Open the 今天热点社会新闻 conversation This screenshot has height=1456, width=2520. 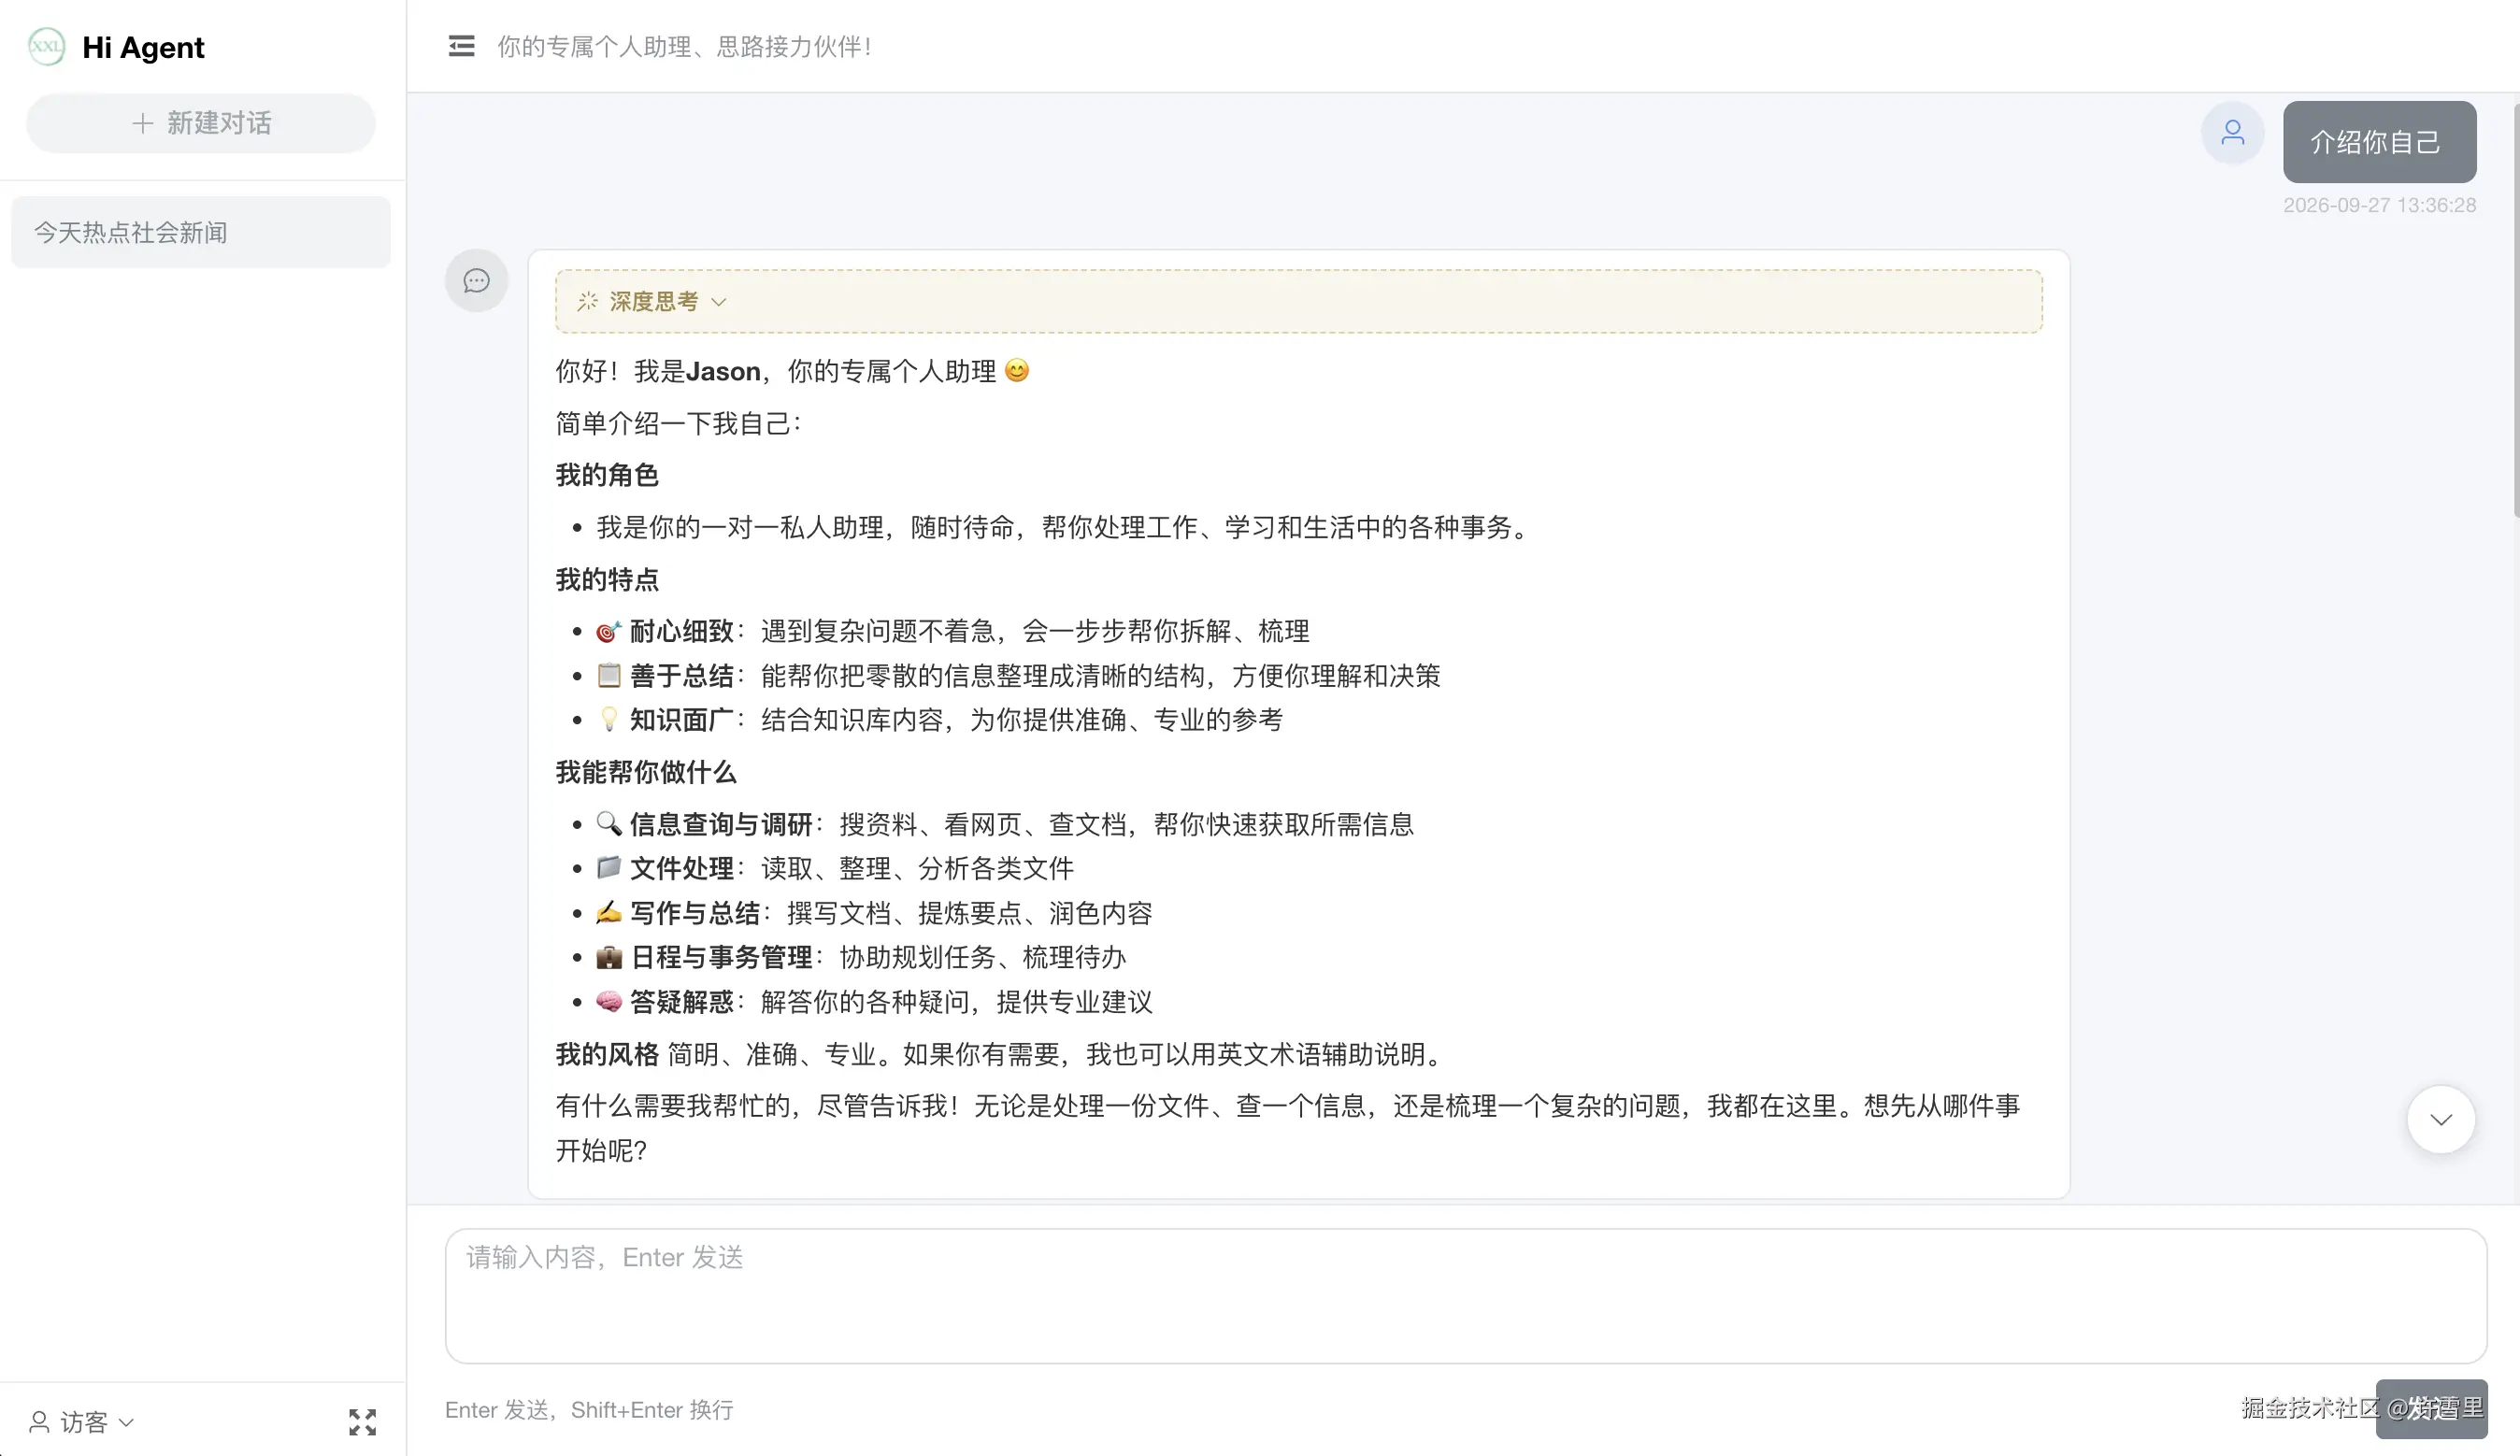[201, 232]
